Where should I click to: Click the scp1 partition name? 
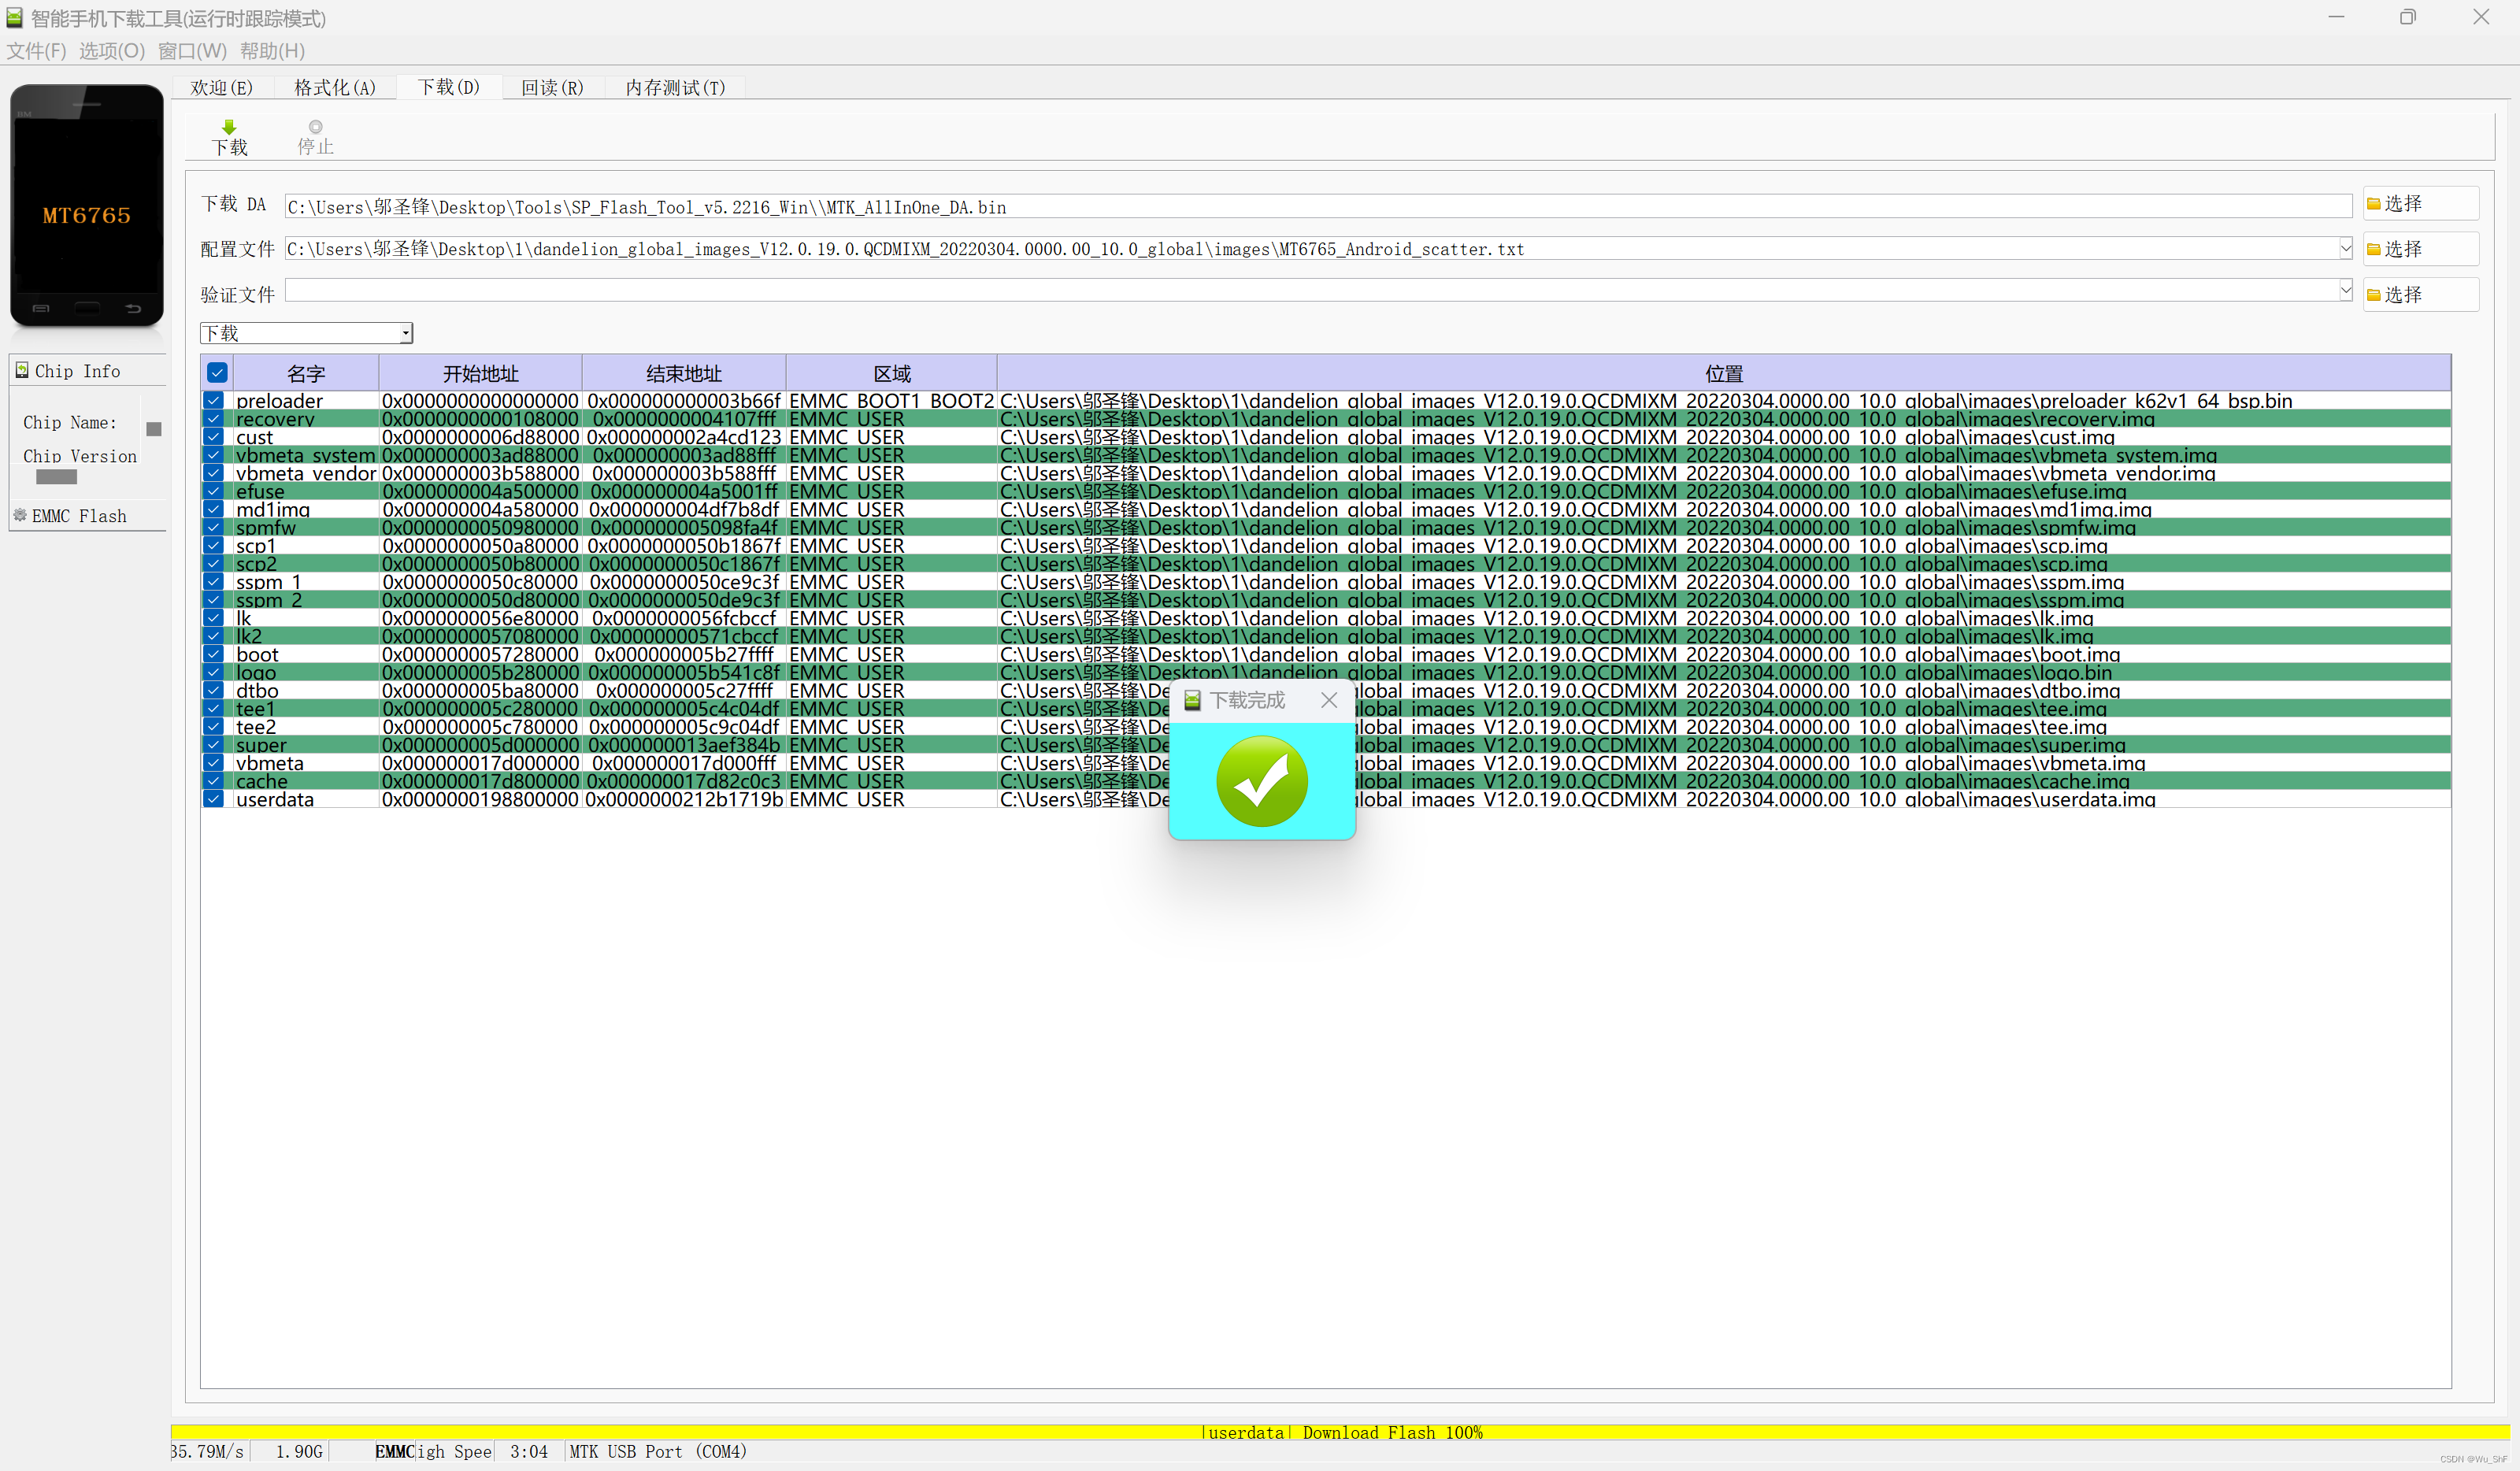(256, 545)
